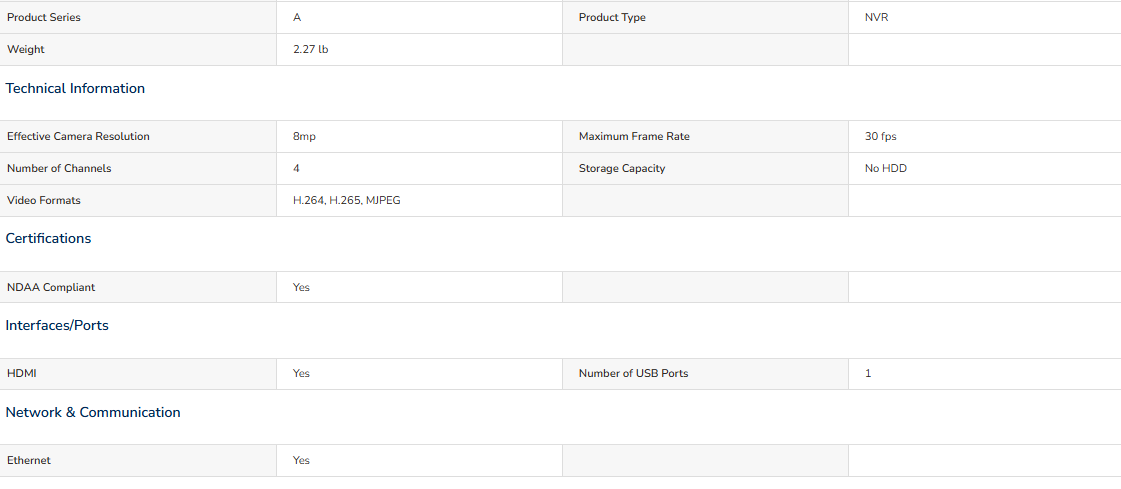Click the No HDD storage value
1121x489 pixels.
pos(886,169)
